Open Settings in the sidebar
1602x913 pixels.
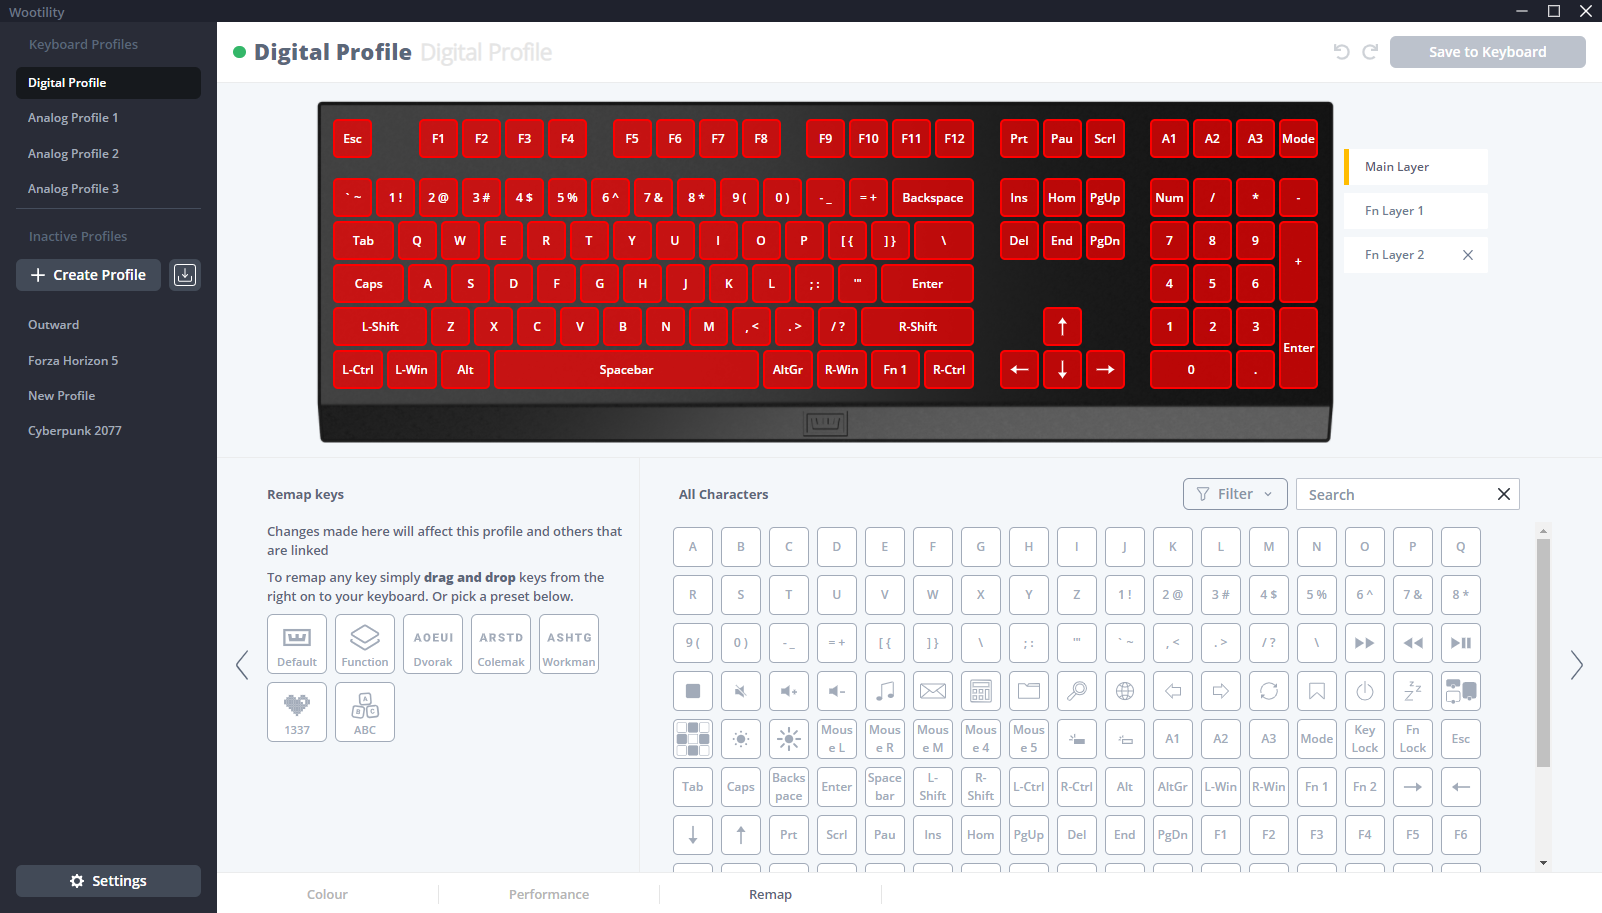(108, 881)
